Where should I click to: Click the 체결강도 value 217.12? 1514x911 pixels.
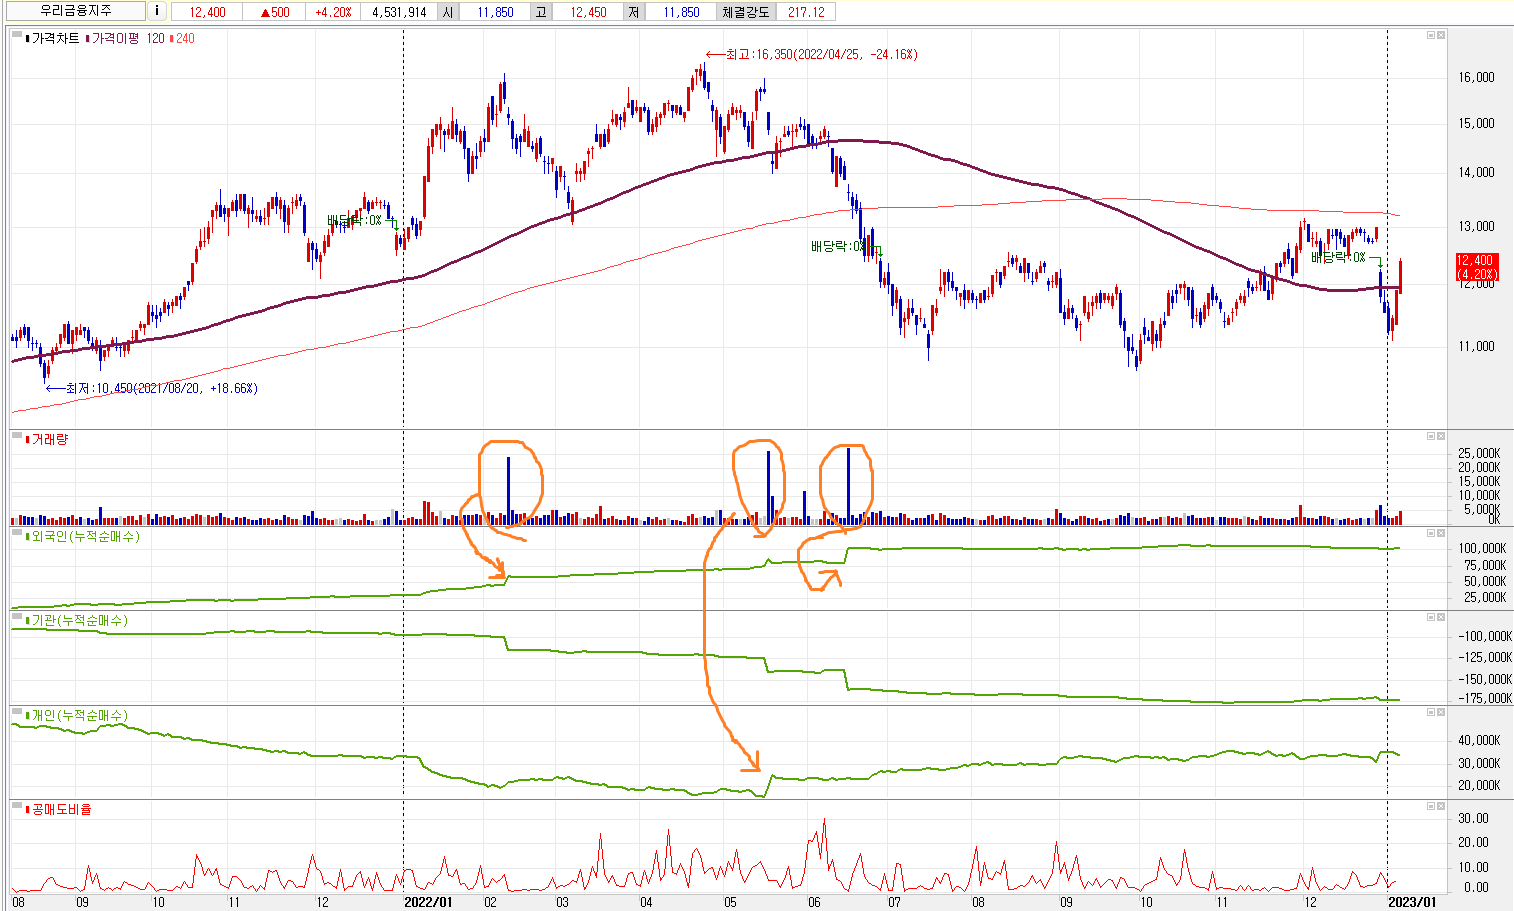coord(806,12)
